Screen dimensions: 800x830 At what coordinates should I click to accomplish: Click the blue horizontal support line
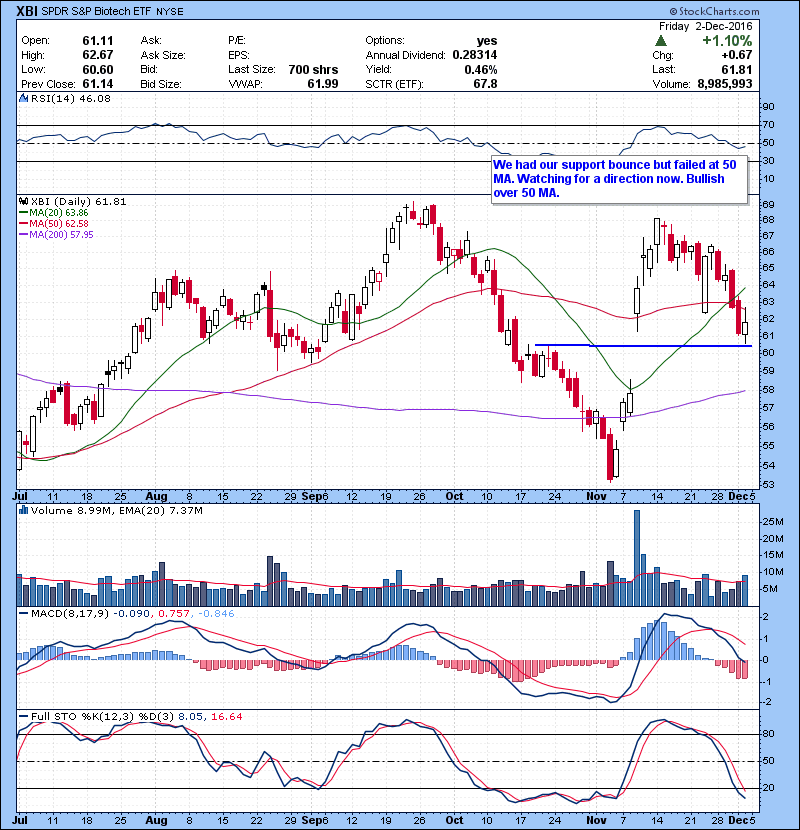(643, 346)
